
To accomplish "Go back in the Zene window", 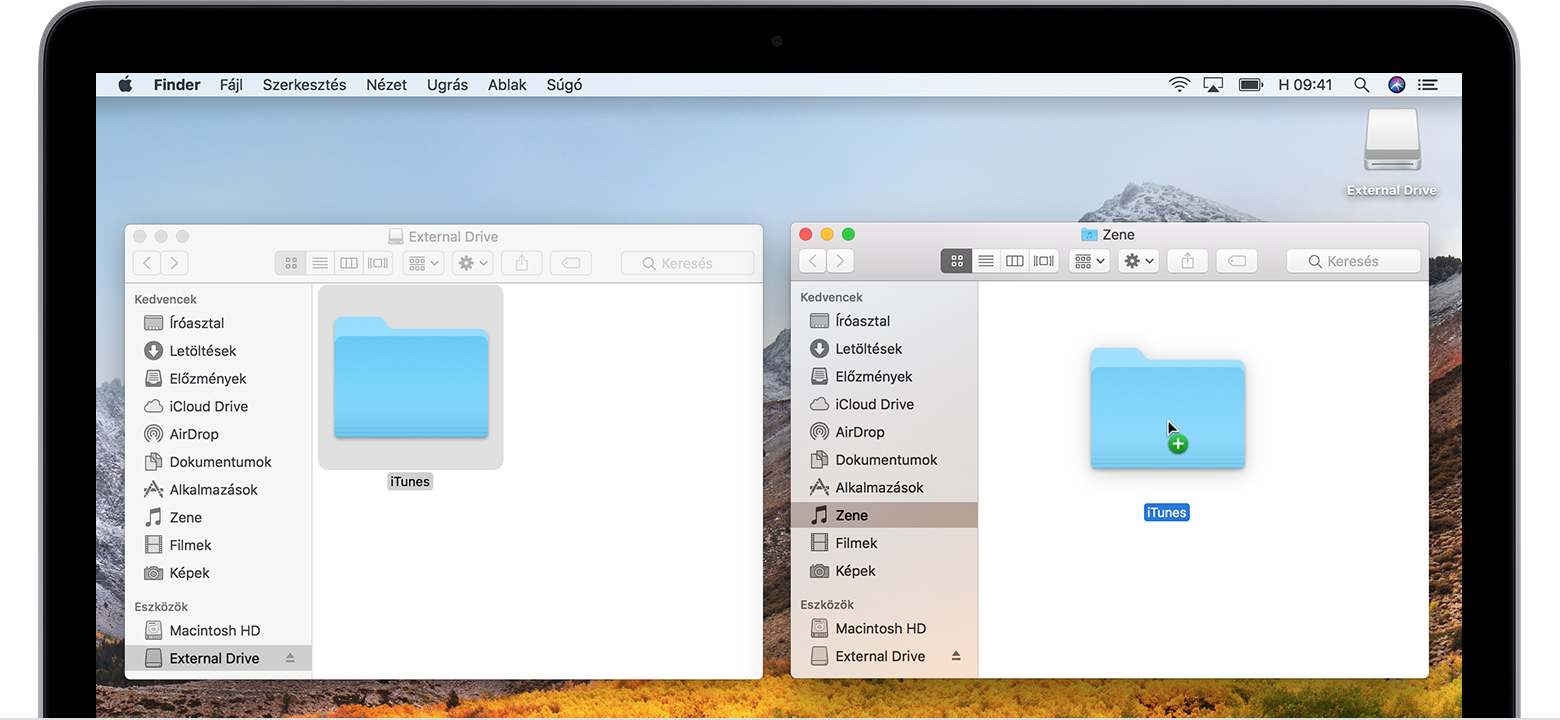I will click(x=813, y=261).
